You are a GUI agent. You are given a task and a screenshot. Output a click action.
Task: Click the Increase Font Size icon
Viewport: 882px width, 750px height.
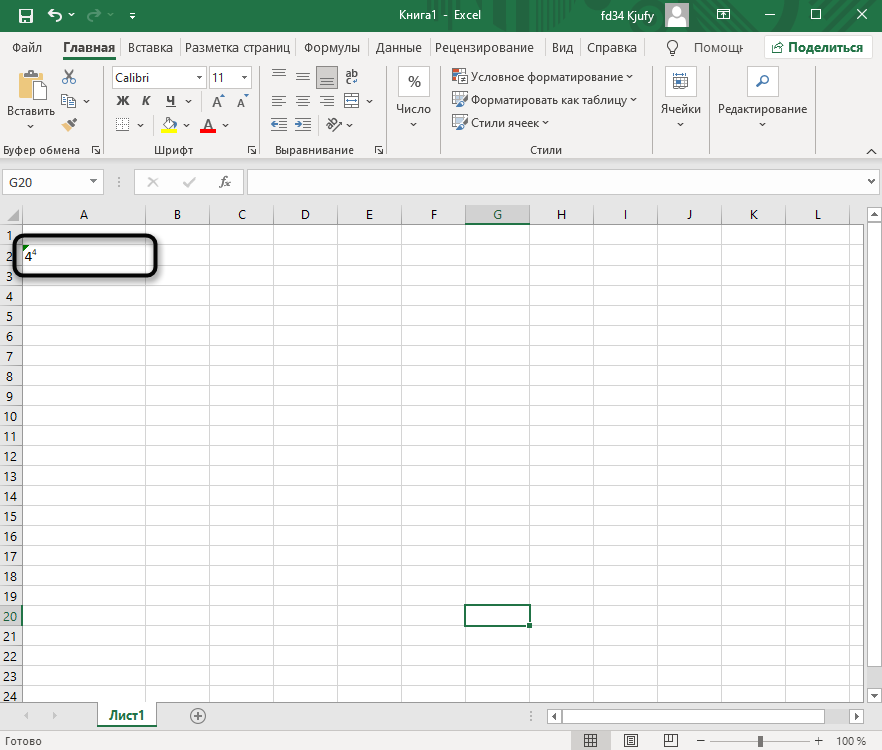coord(218,101)
